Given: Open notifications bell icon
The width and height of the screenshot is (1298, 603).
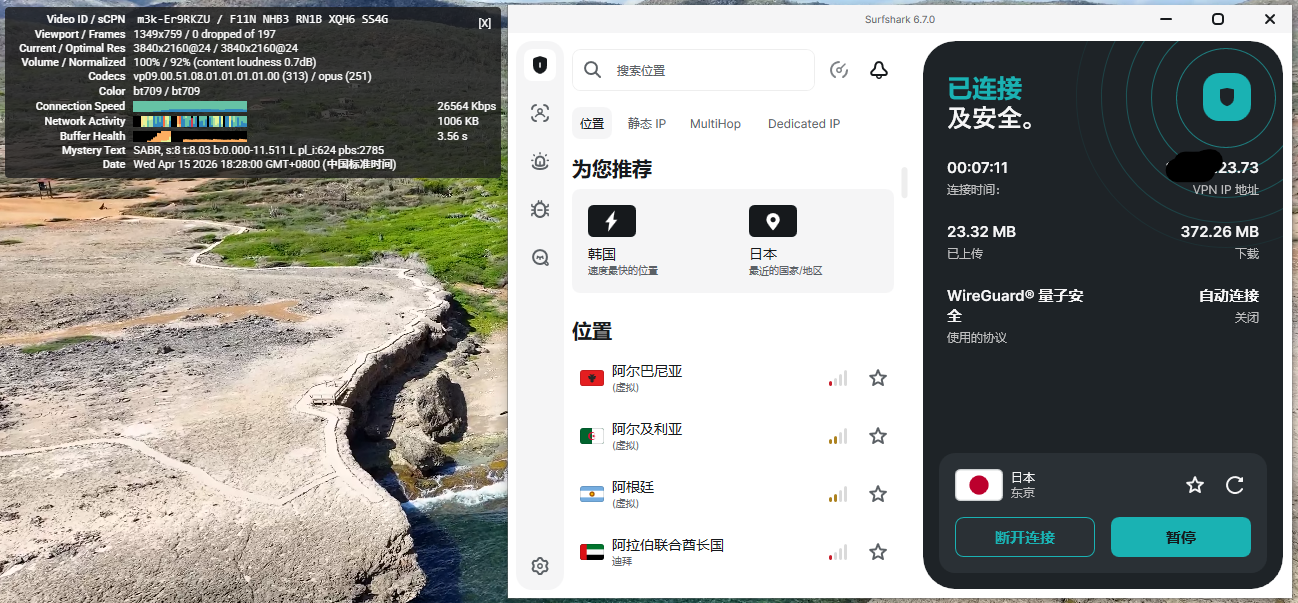Looking at the screenshot, I should pyautogui.click(x=879, y=70).
